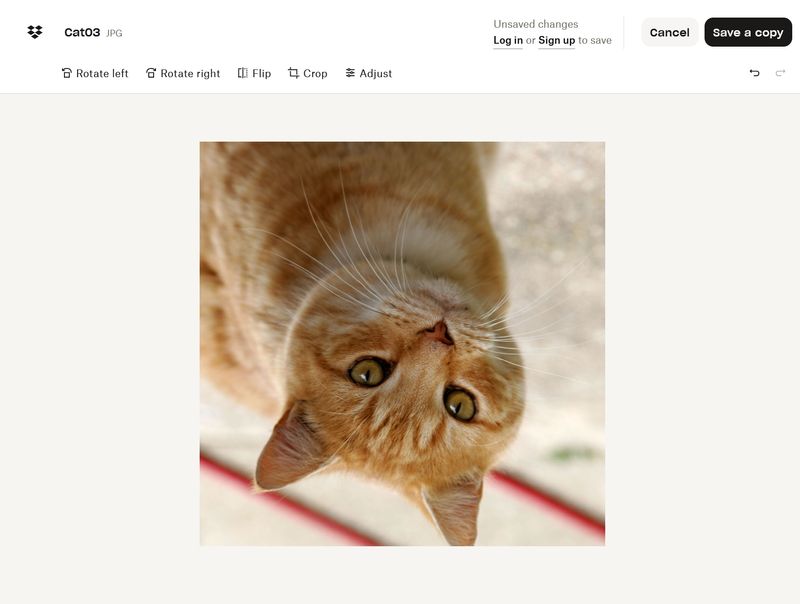Follow the Sign up link

click(x=557, y=40)
